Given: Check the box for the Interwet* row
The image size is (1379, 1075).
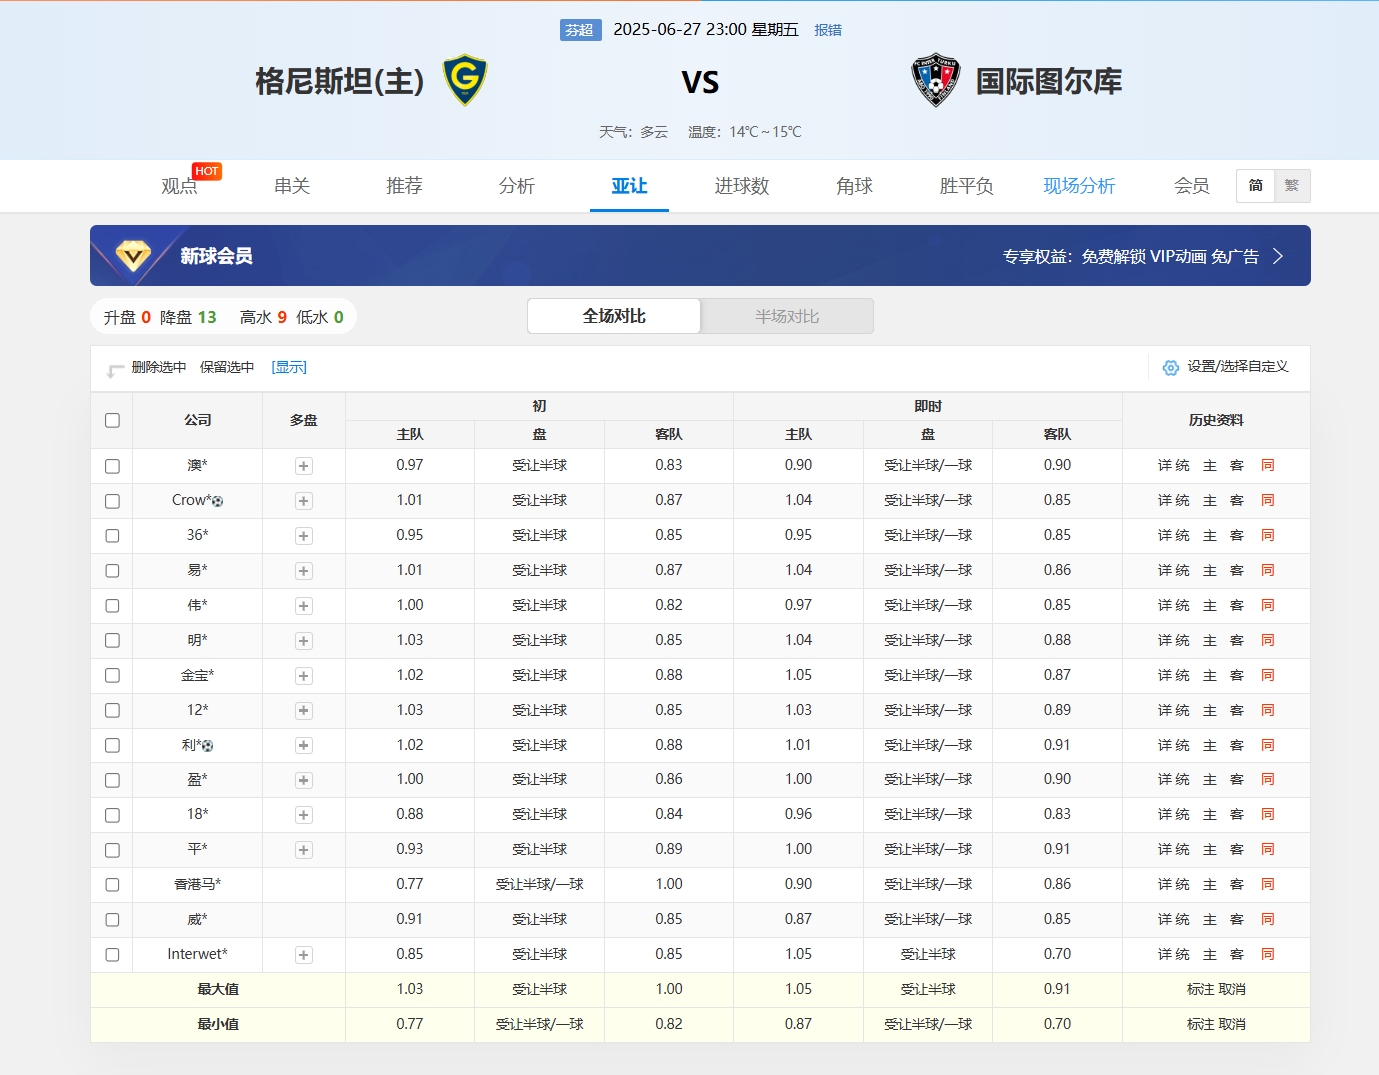Looking at the screenshot, I should [112, 955].
